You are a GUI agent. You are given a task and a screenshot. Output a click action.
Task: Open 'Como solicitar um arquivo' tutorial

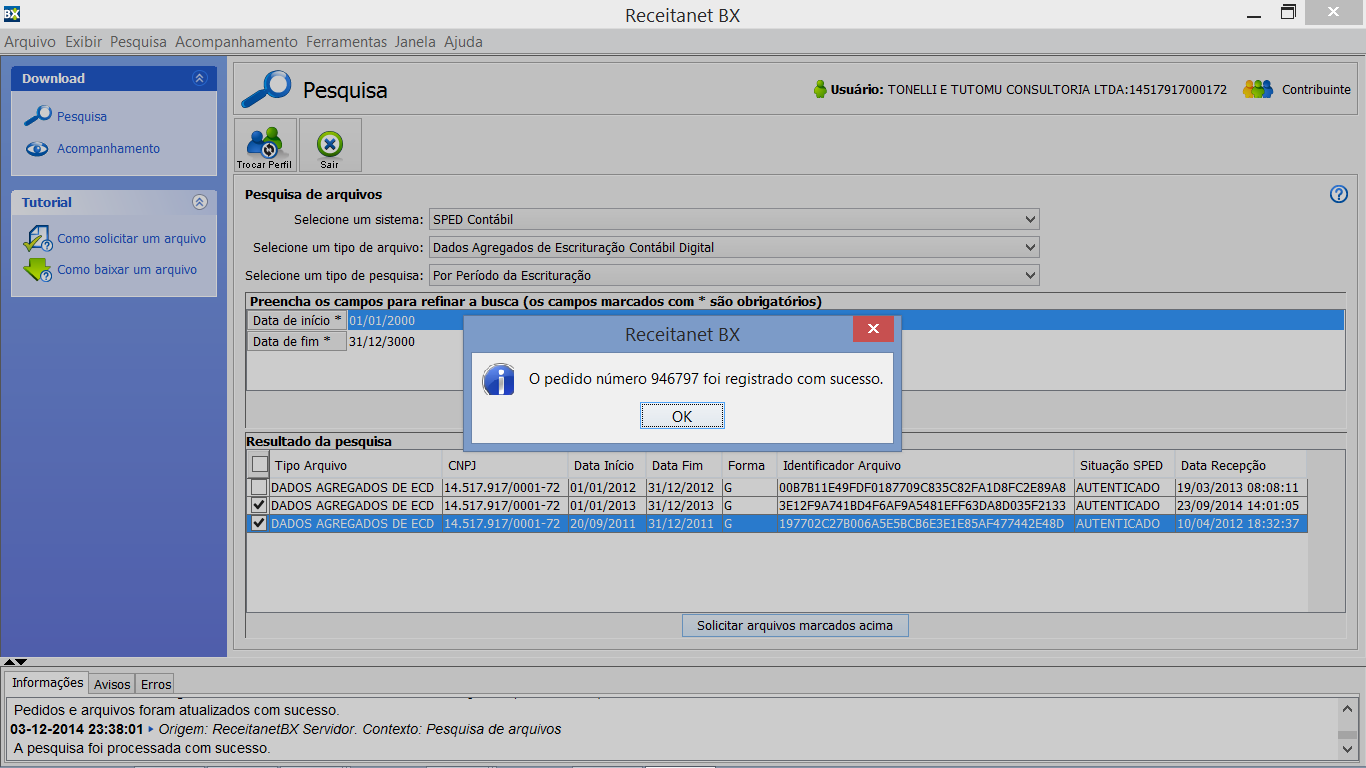click(x=131, y=239)
